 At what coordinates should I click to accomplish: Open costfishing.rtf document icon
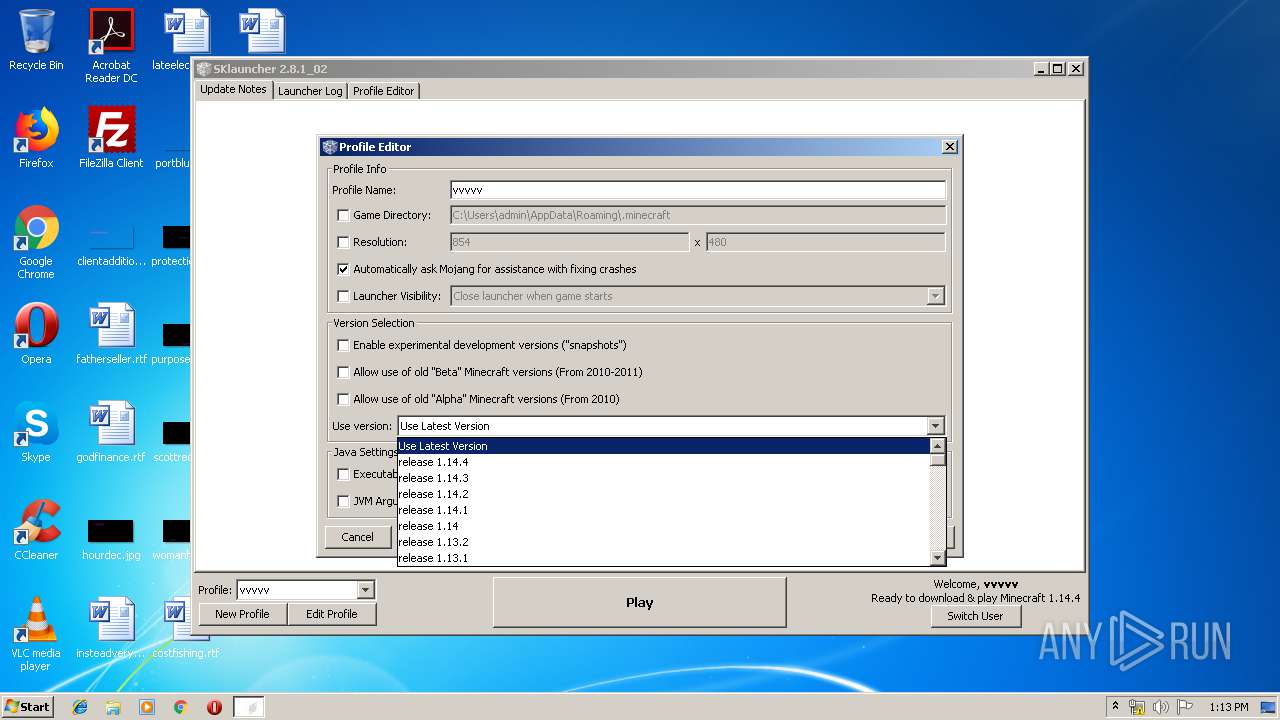tap(185, 628)
